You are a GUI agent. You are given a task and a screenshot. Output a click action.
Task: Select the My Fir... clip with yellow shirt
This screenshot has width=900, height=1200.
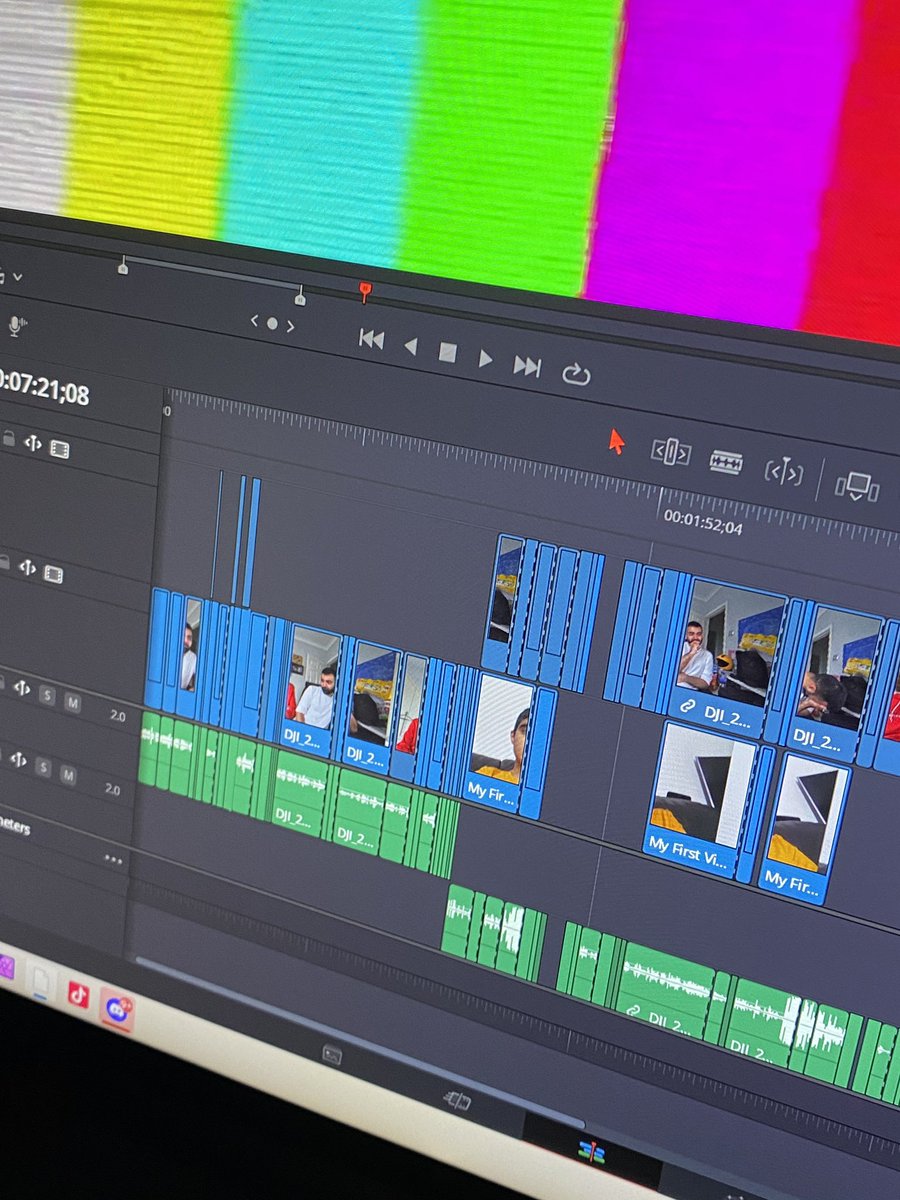click(499, 742)
